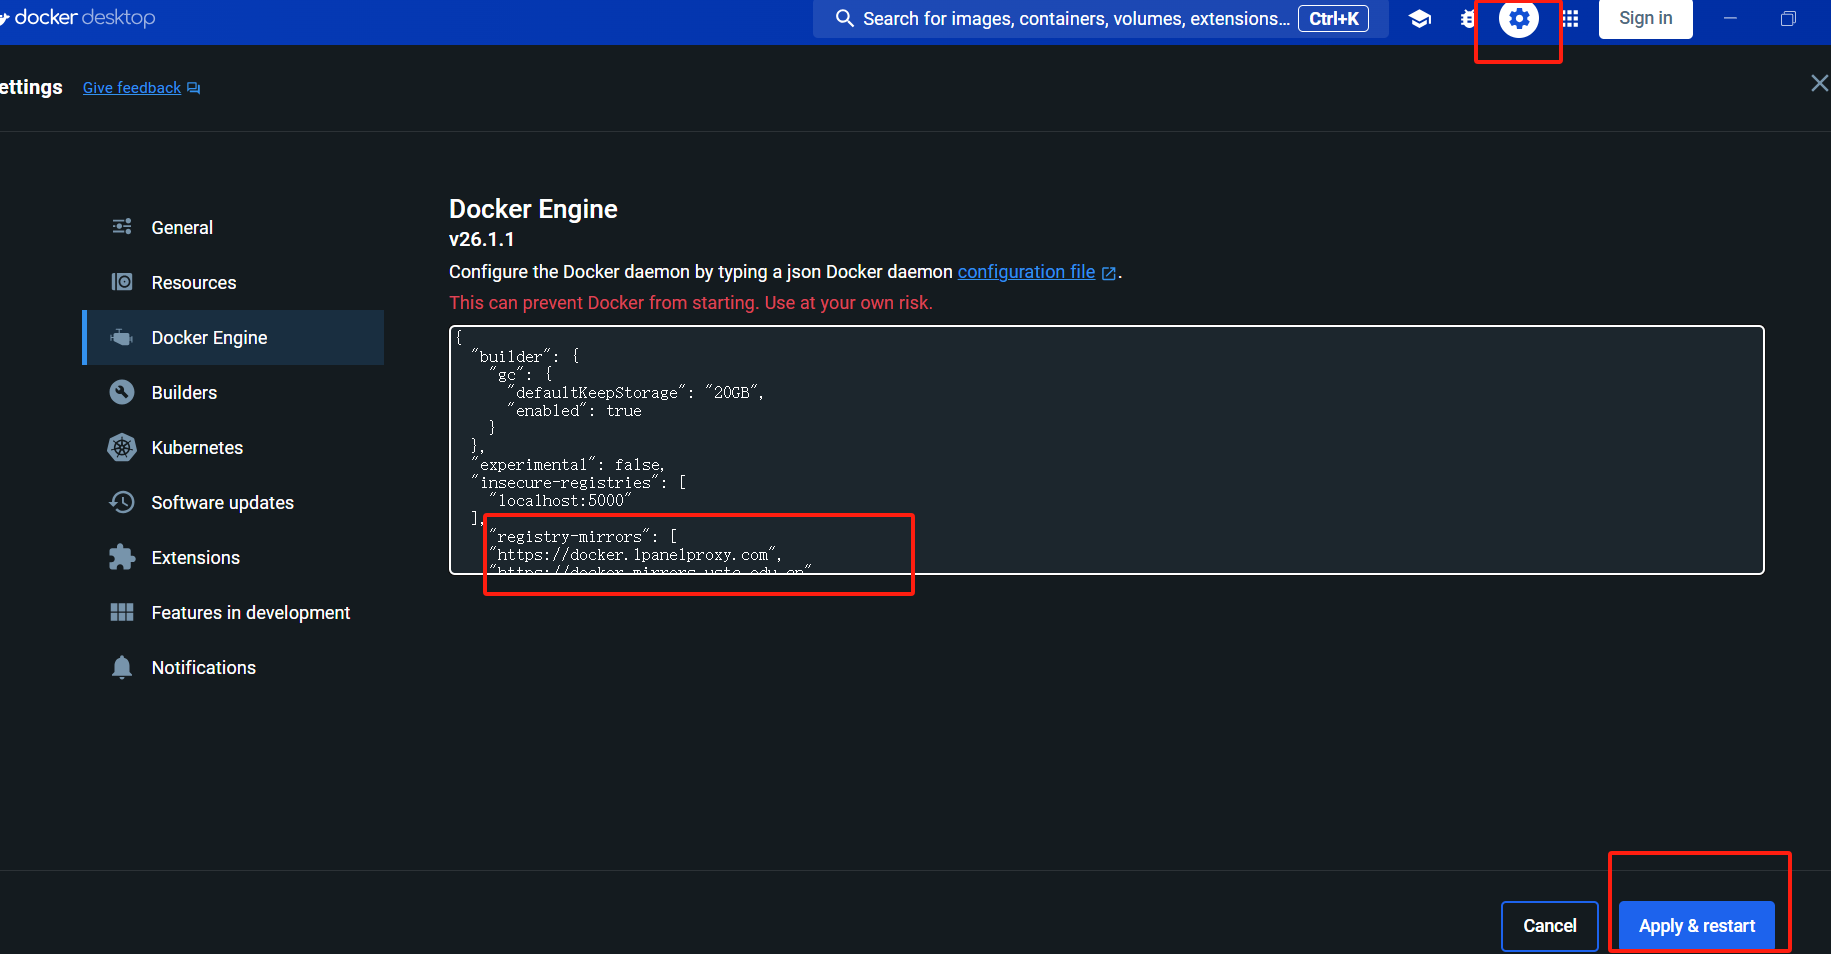1831x954 pixels.
Task: Click the General sliders icon
Action: click(122, 227)
